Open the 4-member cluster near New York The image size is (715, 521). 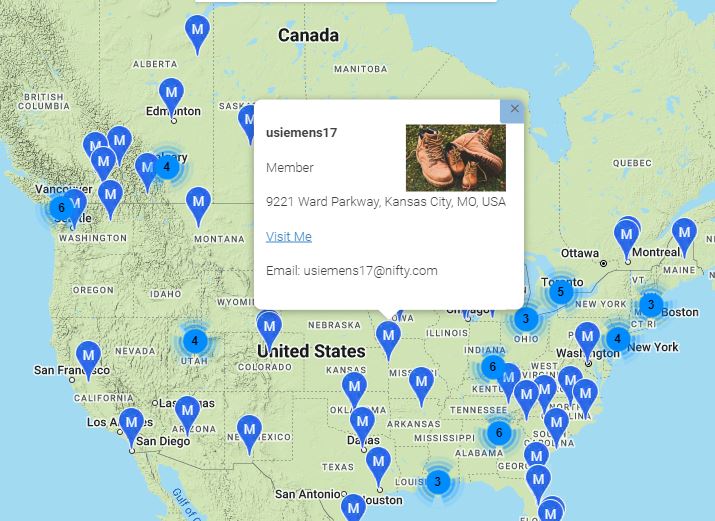[x=618, y=339]
